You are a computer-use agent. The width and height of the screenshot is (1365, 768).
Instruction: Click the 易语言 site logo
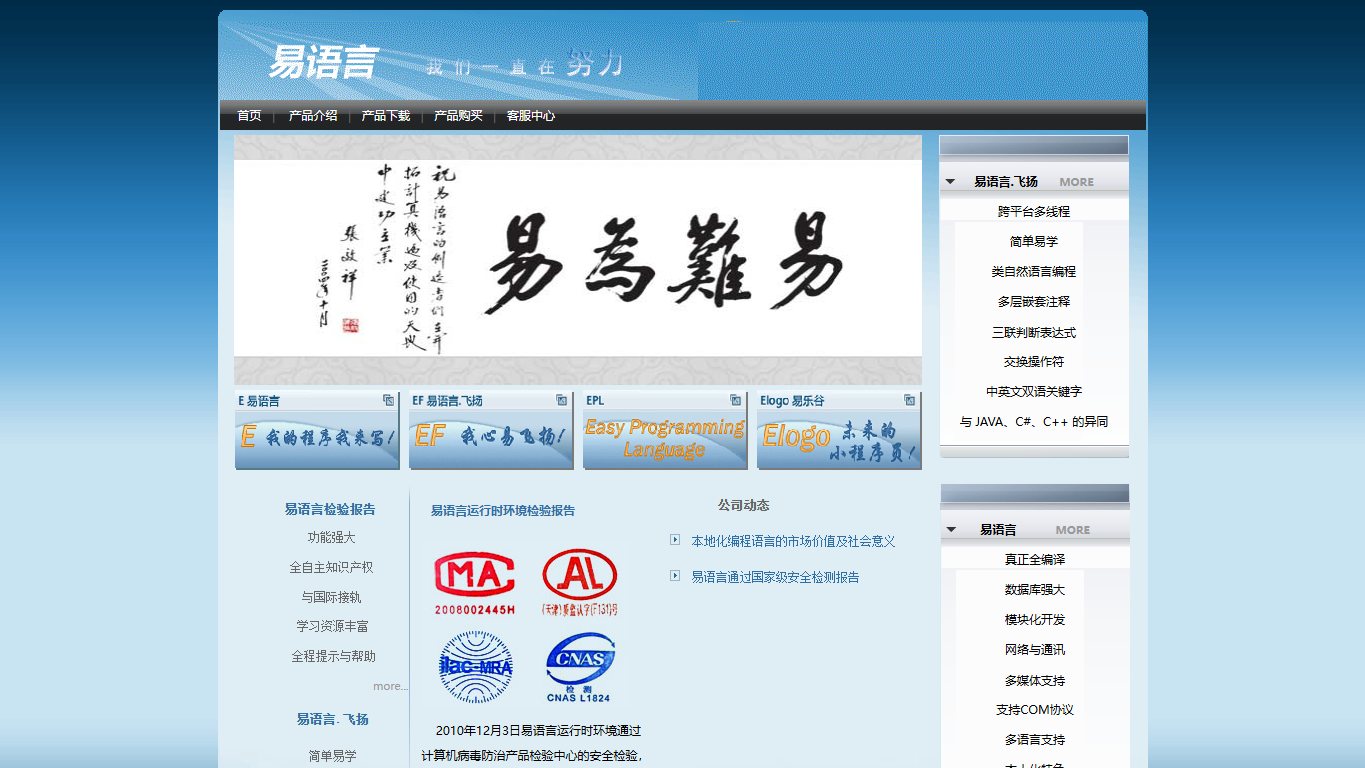click(x=322, y=62)
